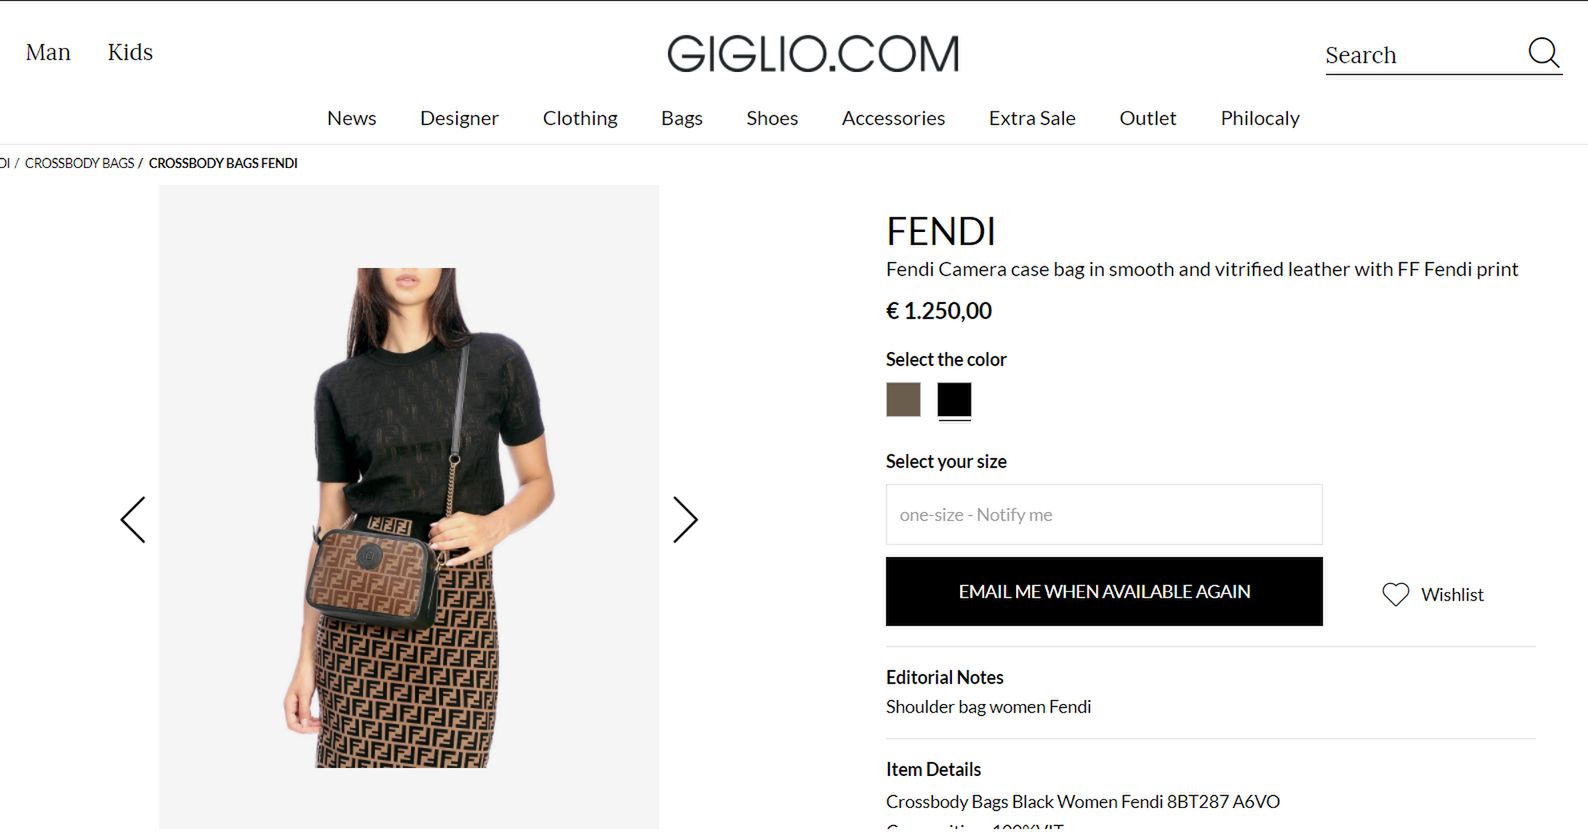1588x832 pixels.
Task: Select the brown color swatch
Action: [903, 400]
